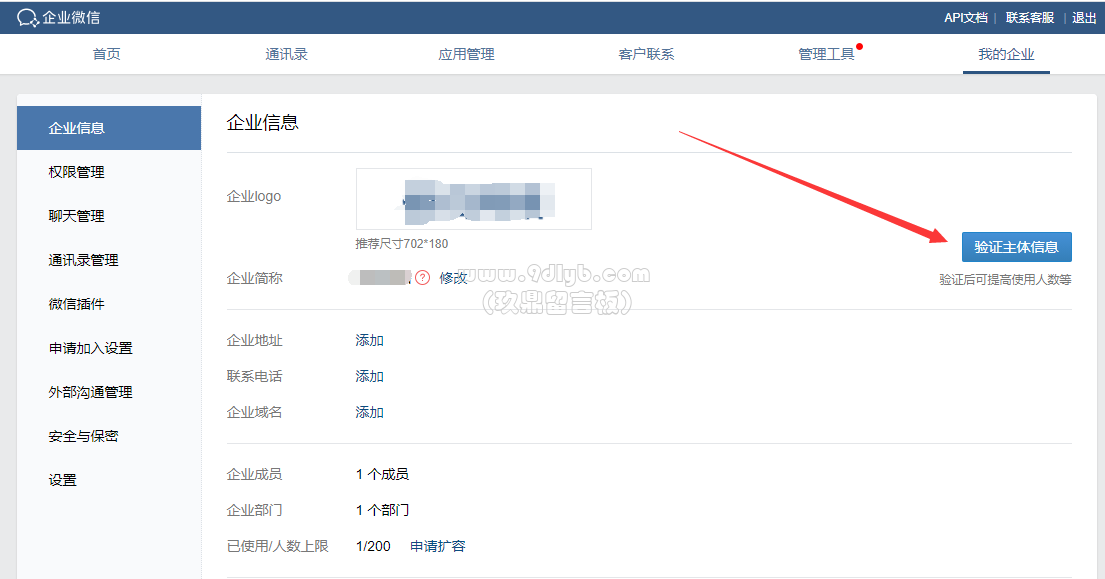
Task: Click the 验证后可提高使用人数等 text
Action: click(1005, 280)
